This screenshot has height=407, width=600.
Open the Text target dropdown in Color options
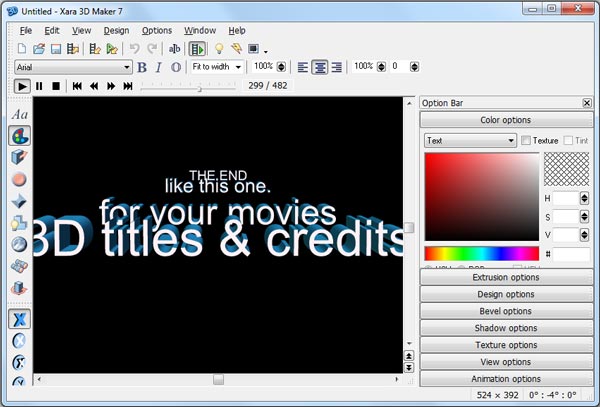click(470, 140)
